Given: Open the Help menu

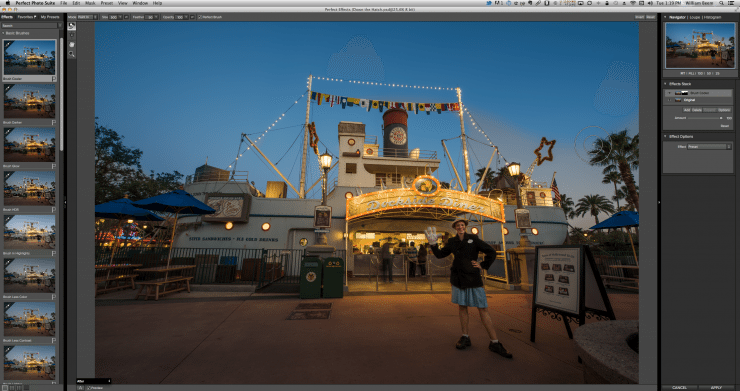Looking at the screenshot, I should [x=158, y=3].
